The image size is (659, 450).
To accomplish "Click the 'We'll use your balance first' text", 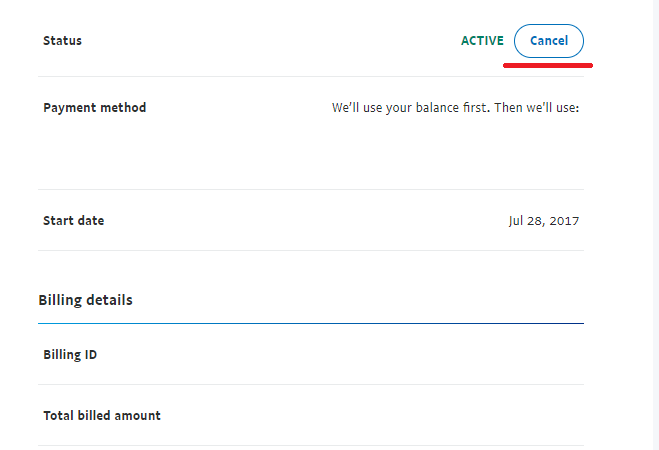I will coord(411,108).
